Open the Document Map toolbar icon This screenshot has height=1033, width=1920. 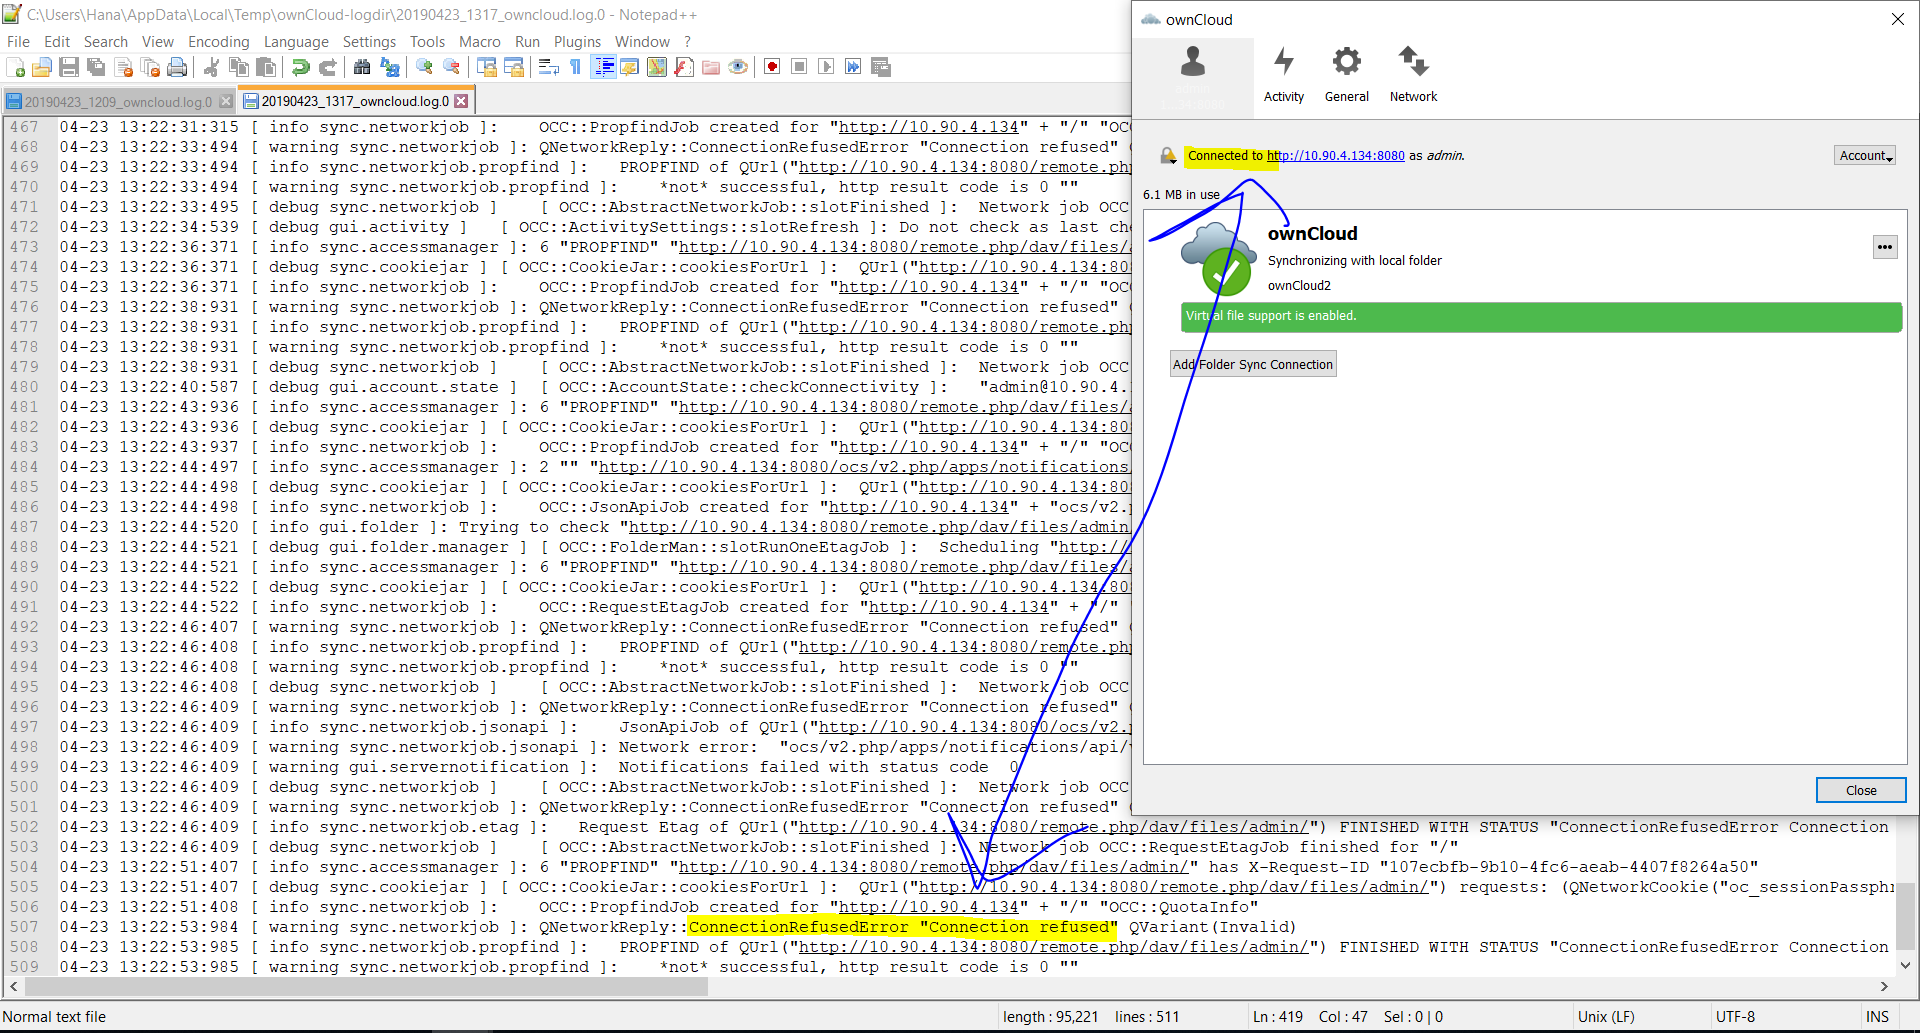coord(657,67)
